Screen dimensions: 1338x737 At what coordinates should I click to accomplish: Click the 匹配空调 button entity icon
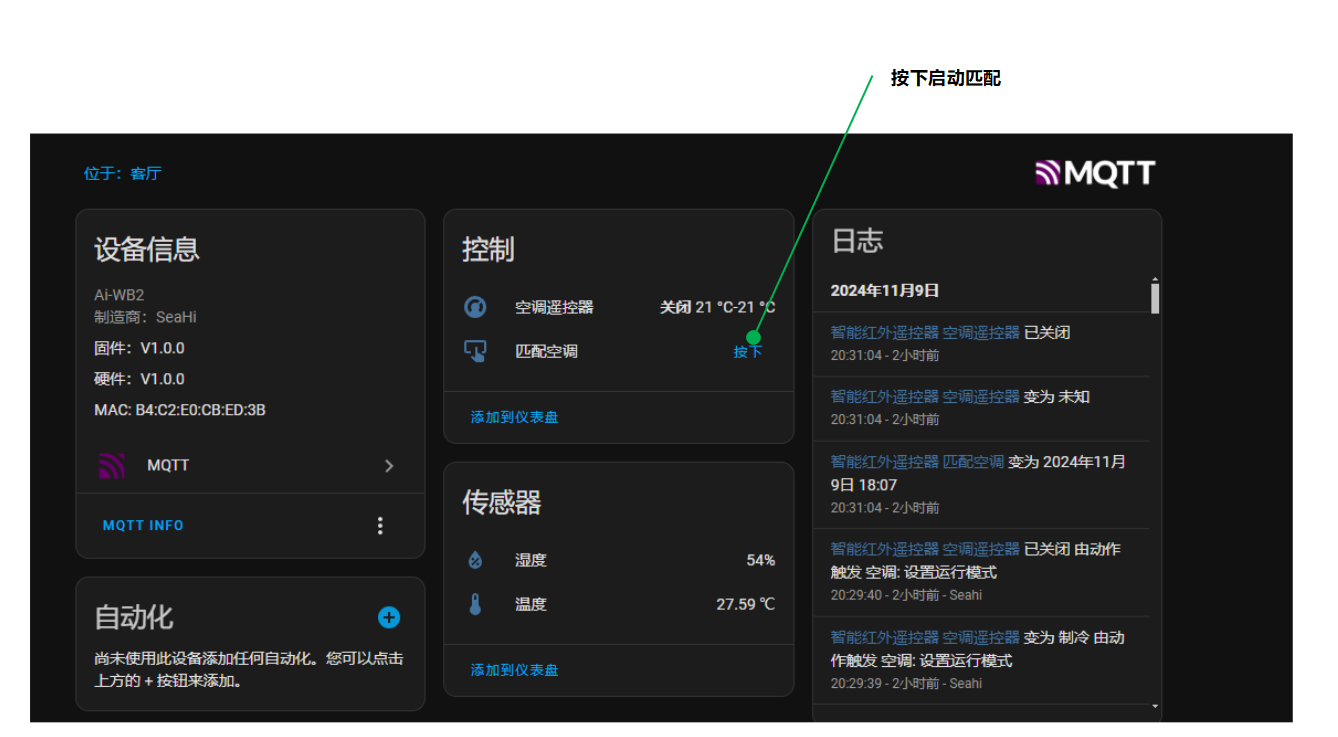[x=475, y=351]
